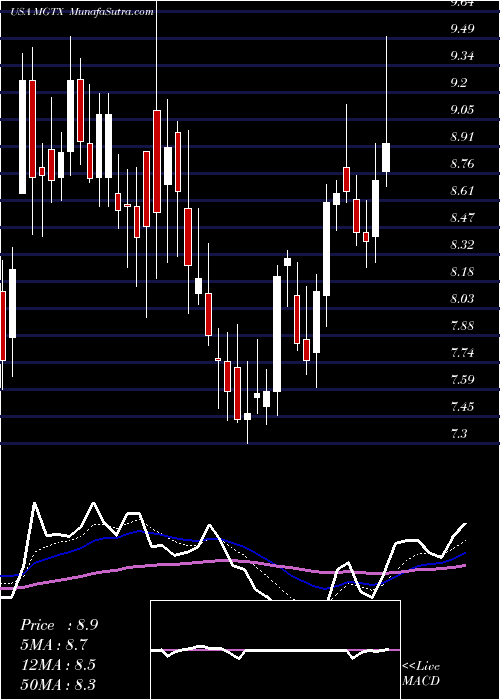Click the '50MA : 8.3' readout
Viewport: 500px width, 700px height.
(x=58, y=684)
